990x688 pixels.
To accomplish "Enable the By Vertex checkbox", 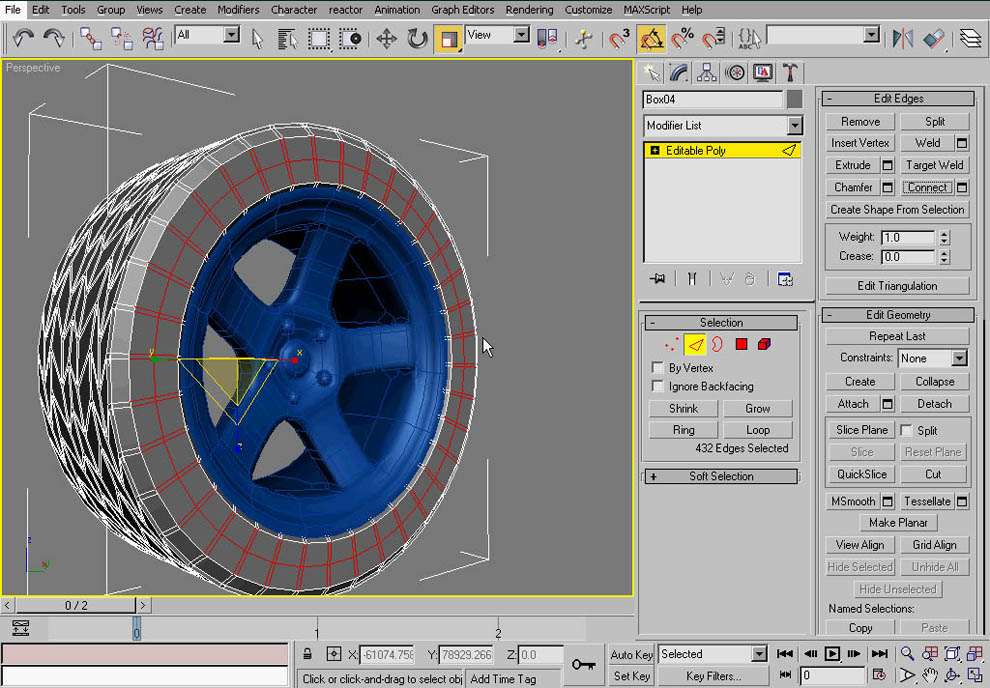I will (x=658, y=368).
